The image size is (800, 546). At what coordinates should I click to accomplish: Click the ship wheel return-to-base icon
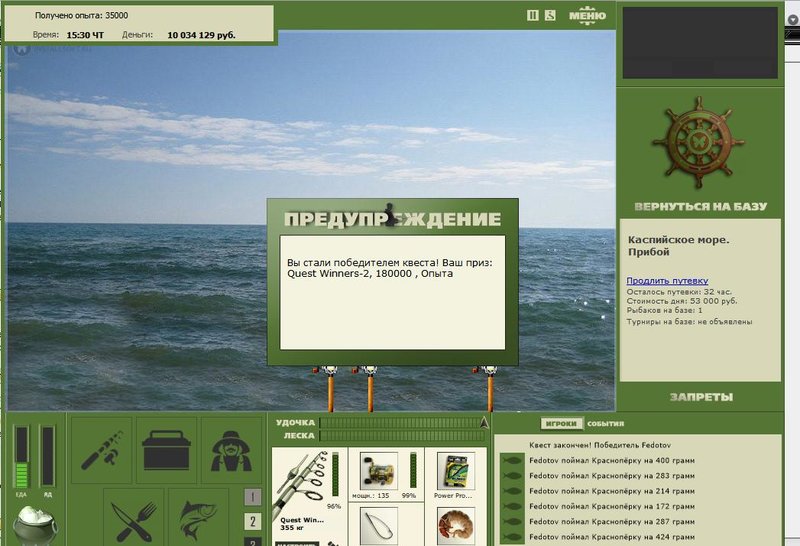pos(698,143)
